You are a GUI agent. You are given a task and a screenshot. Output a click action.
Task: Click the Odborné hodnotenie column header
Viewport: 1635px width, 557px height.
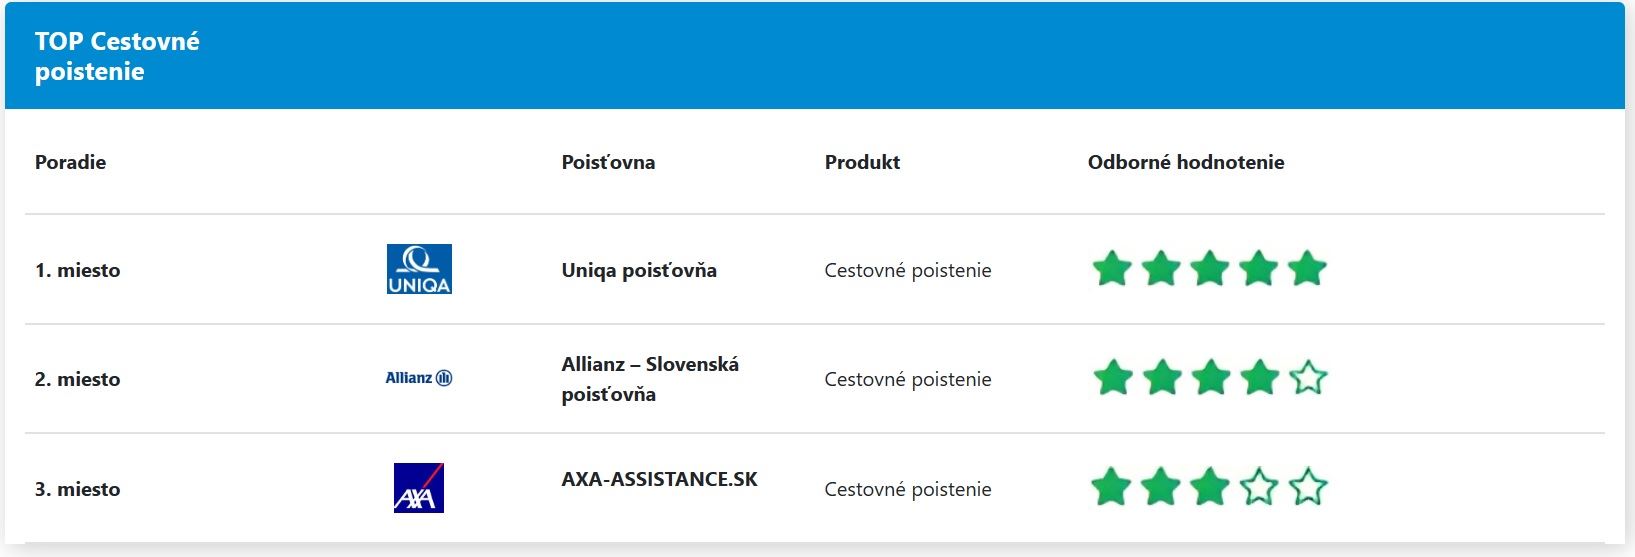click(1186, 162)
